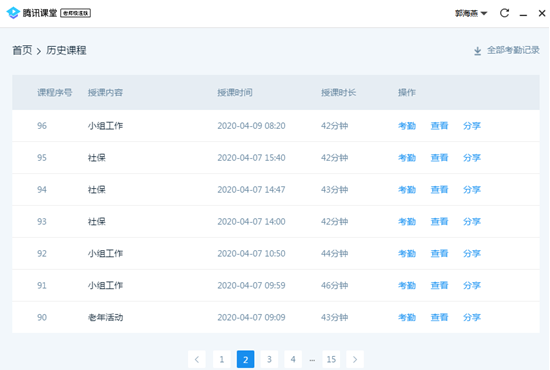Click 查看 for course 91
The height and width of the screenshot is (370, 550).
(439, 285)
